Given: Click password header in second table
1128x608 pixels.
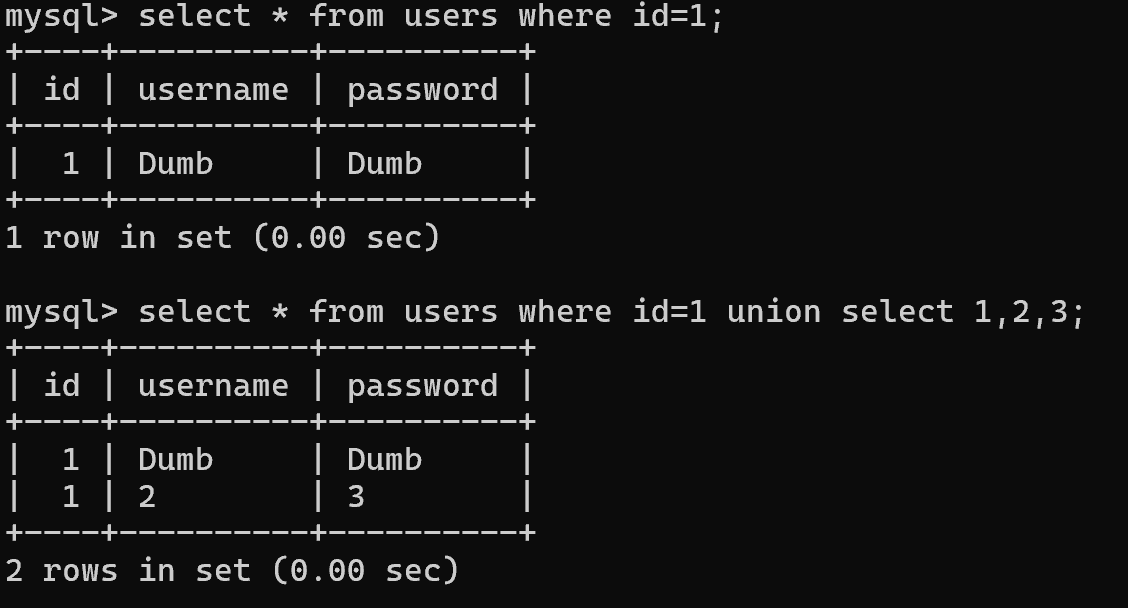Looking at the screenshot, I should tap(422, 388).
